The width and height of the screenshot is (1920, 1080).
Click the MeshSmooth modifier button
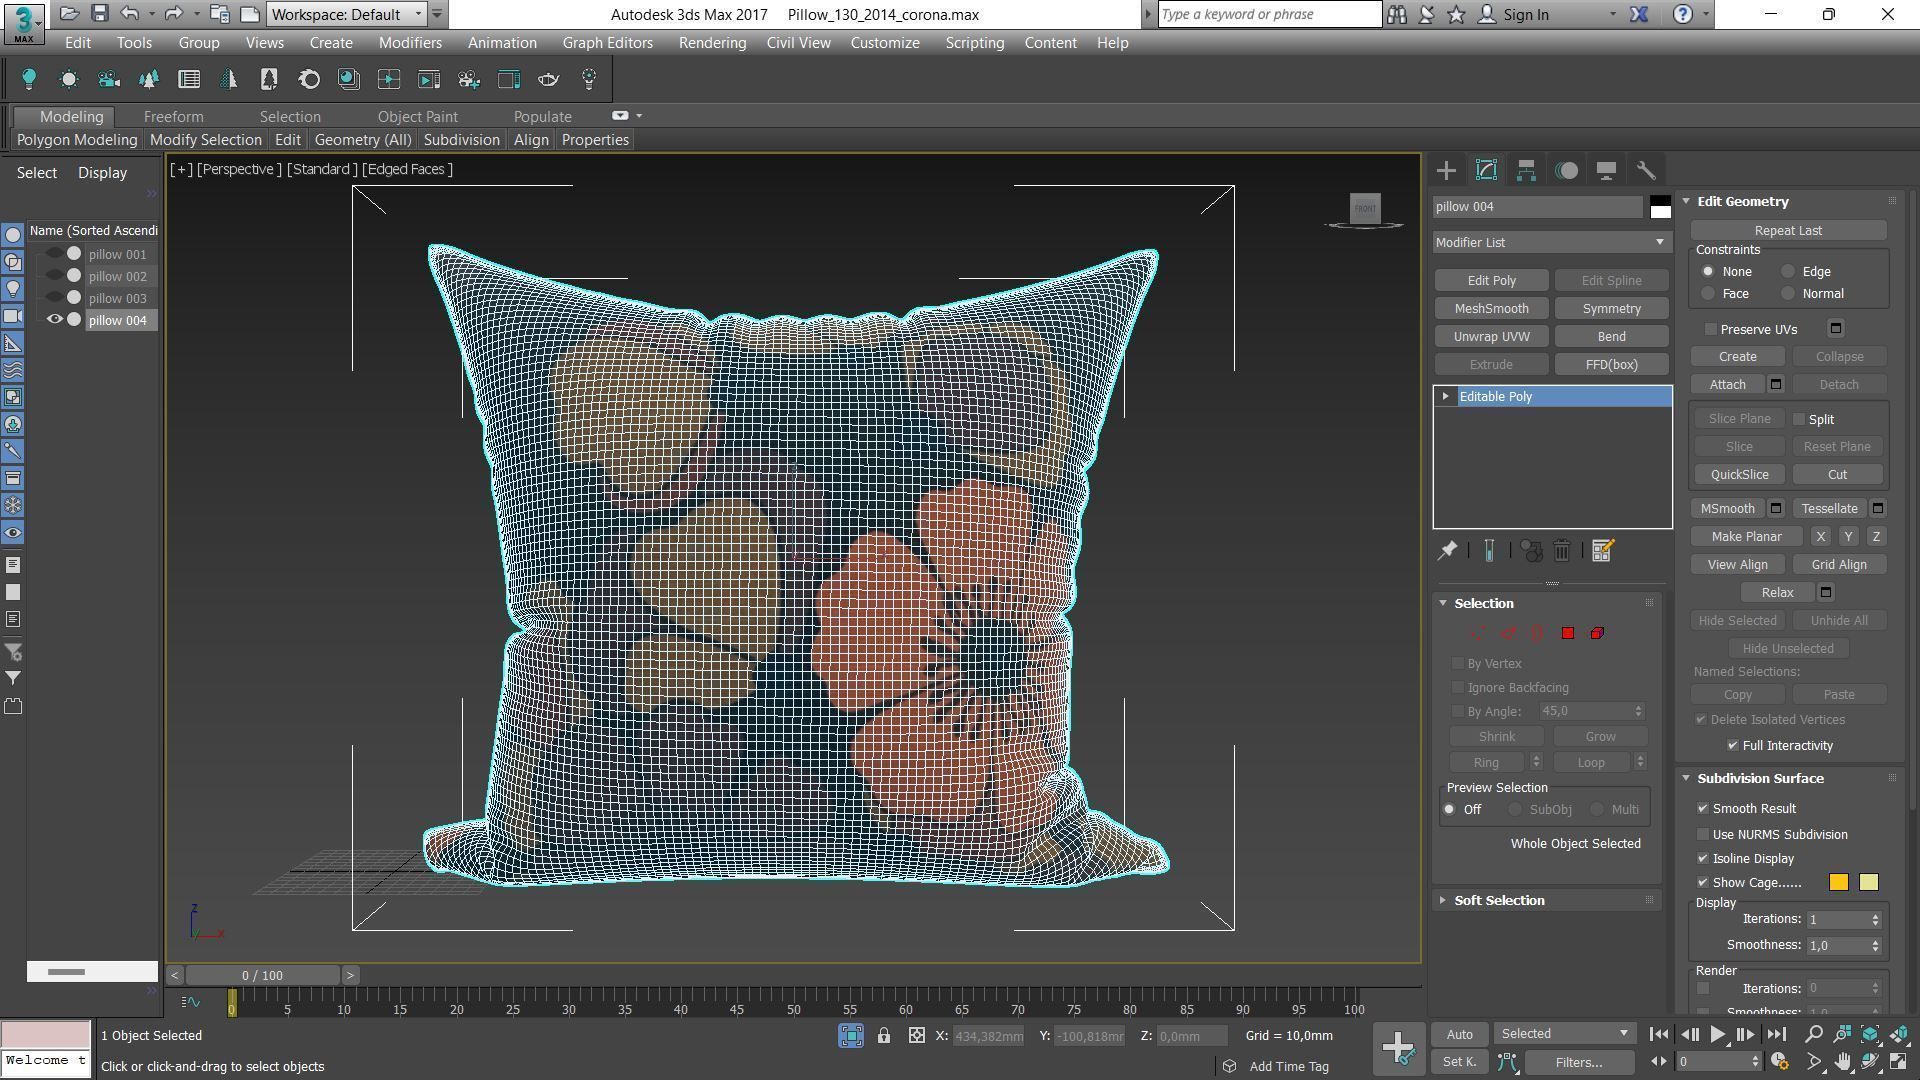(1491, 309)
